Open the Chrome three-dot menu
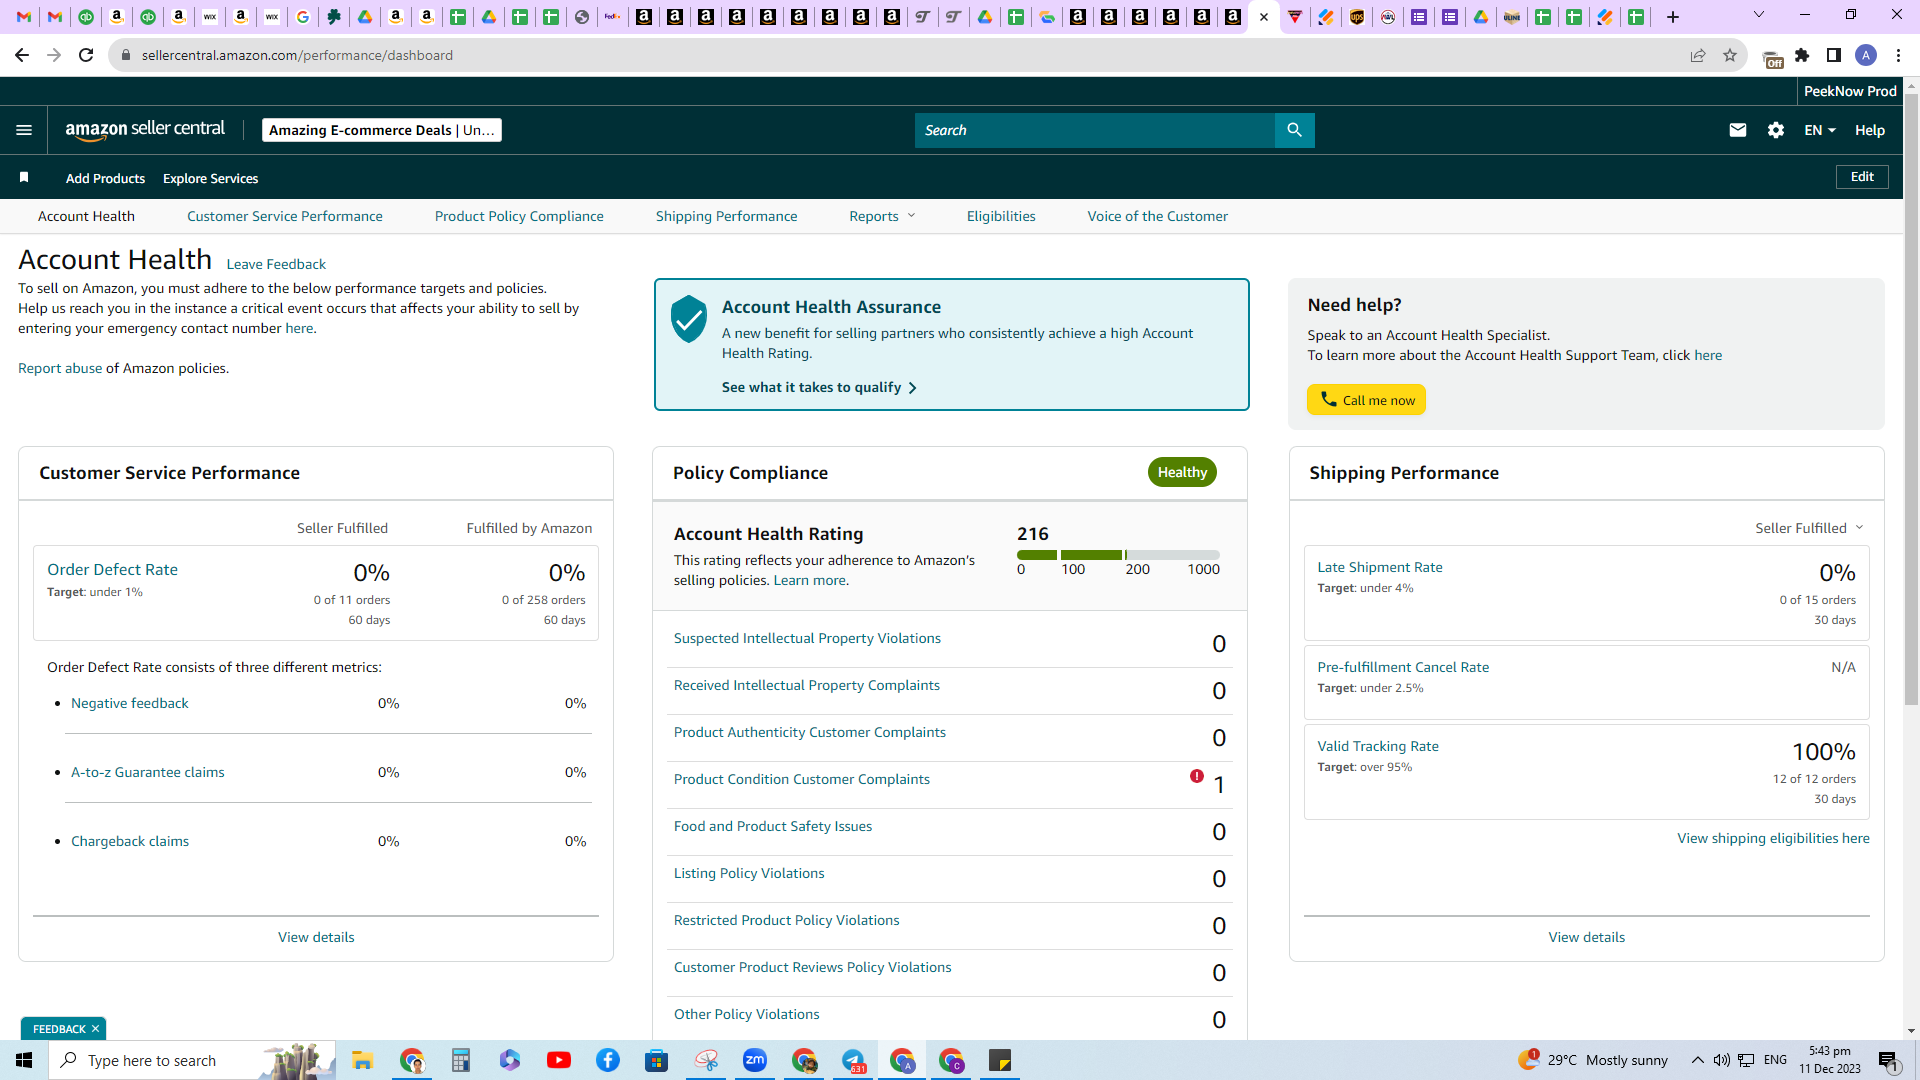The image size is (1920, 1080). pyautogui.click(x=1898, y=55)
